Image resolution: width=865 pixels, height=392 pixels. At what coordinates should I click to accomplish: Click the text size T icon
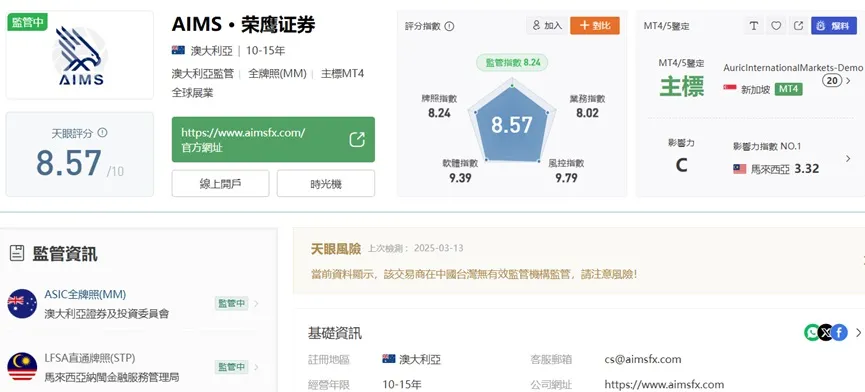754,26
